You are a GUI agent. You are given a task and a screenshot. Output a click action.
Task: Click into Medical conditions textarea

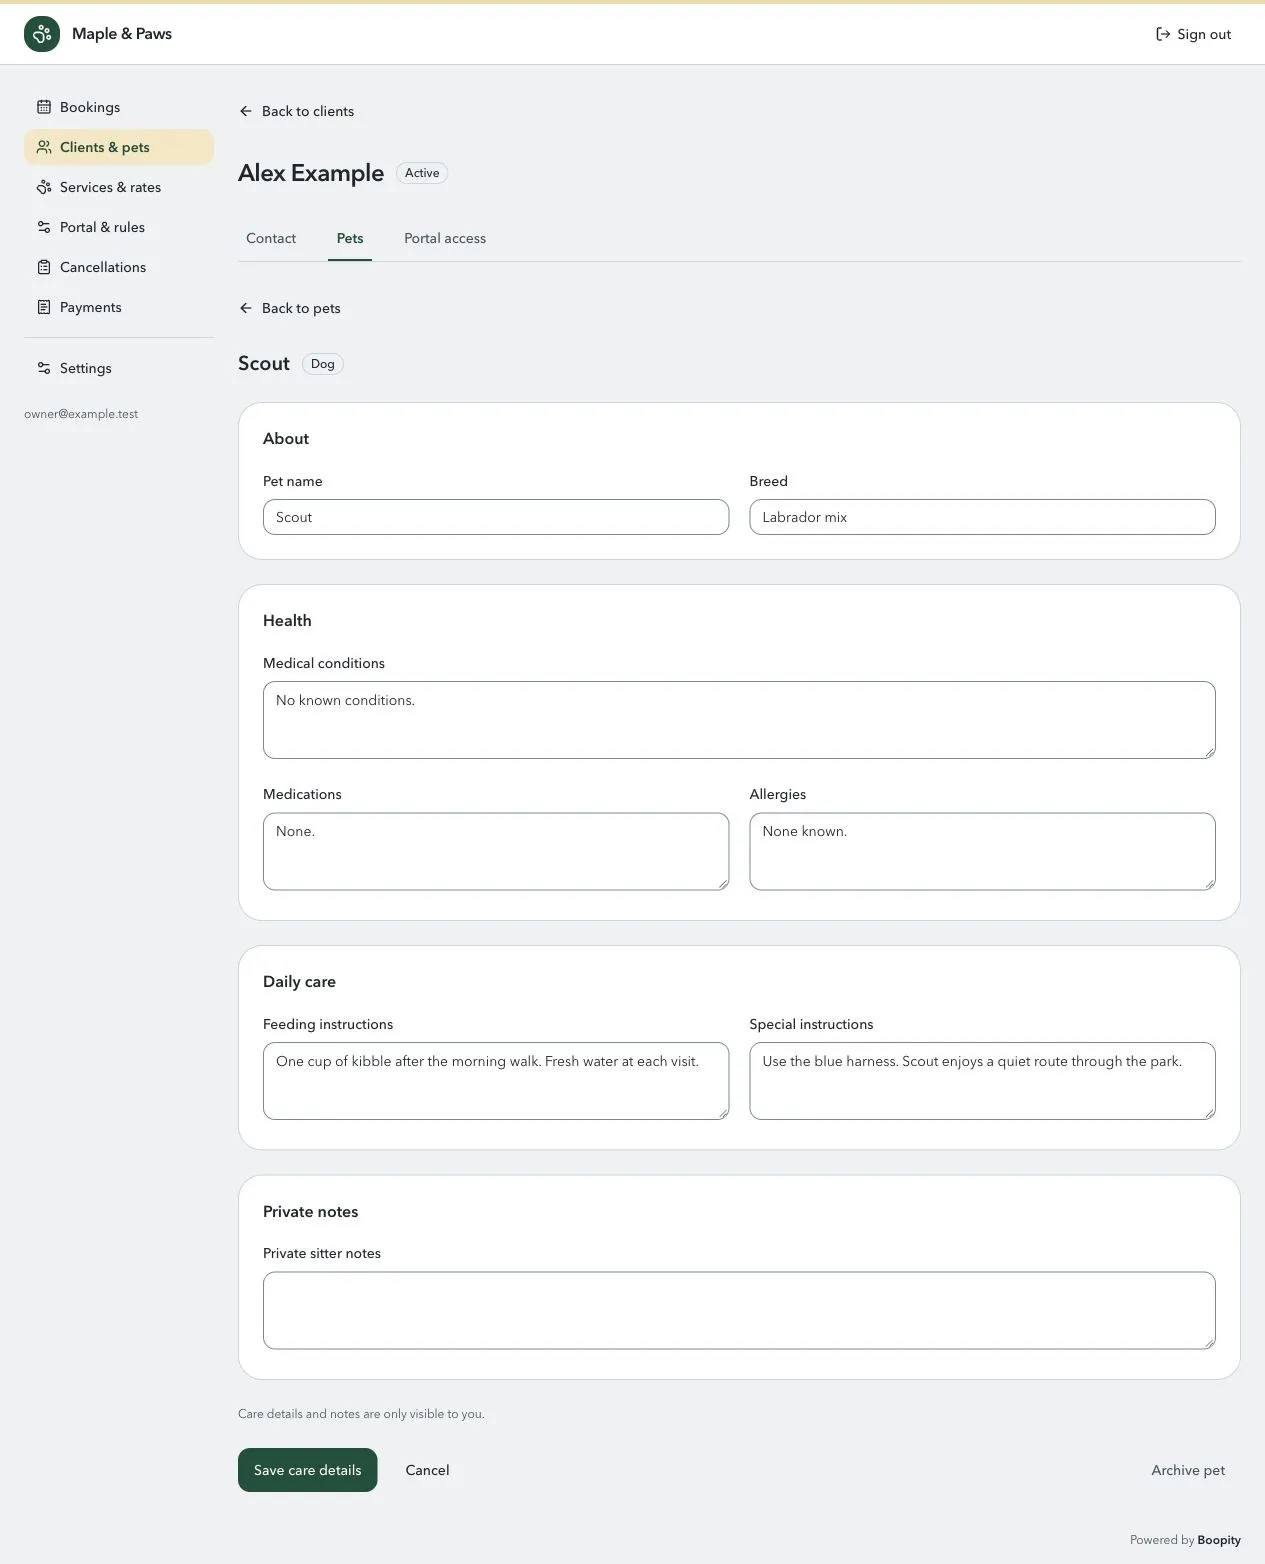click(739, 720)
